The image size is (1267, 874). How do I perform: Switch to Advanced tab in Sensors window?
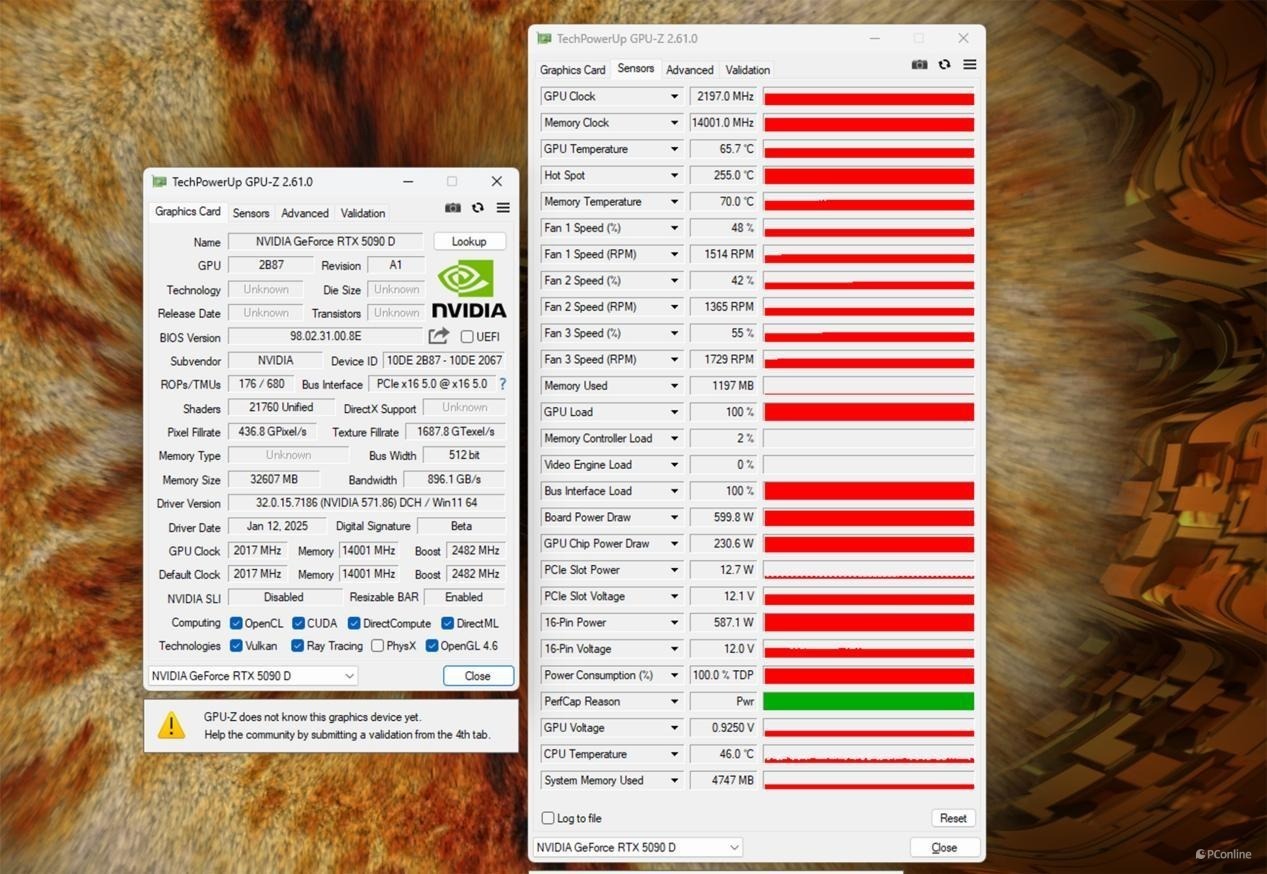(690, 70)
